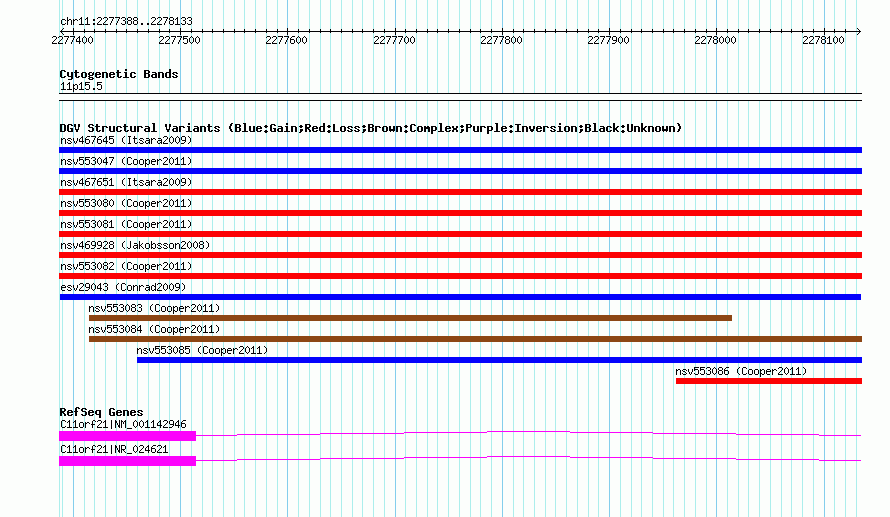Select the red loss bar for nsv553080
Screen dimensions: 890x517
point(460,213)
